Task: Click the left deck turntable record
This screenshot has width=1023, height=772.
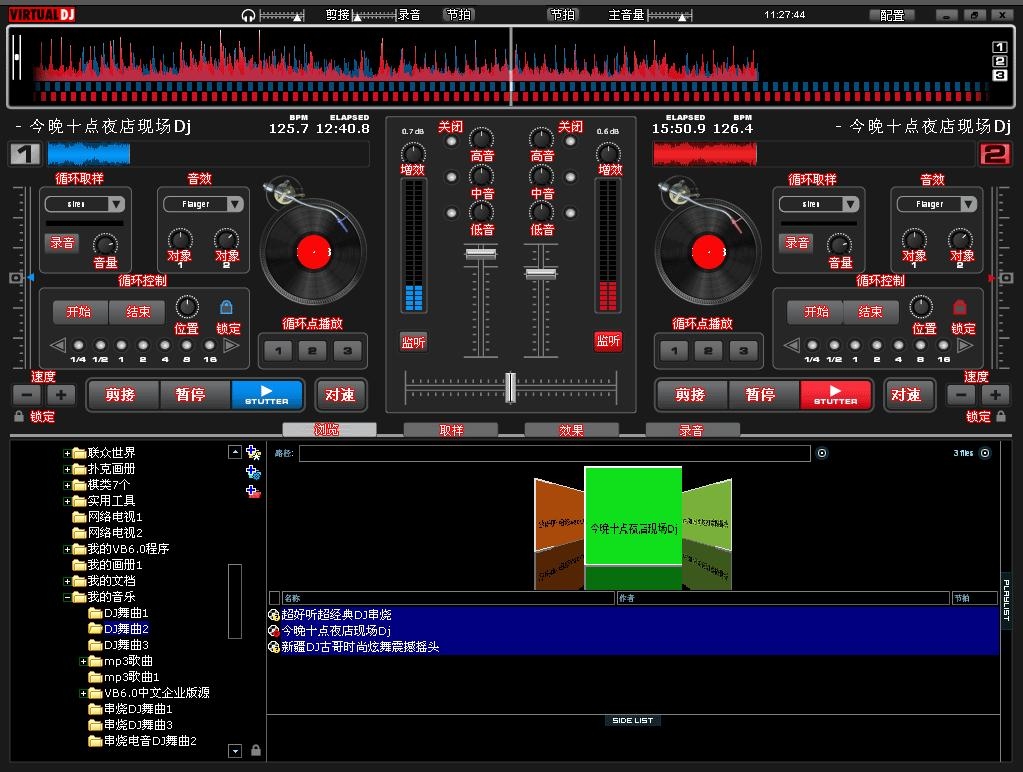Action: [313, 252]
